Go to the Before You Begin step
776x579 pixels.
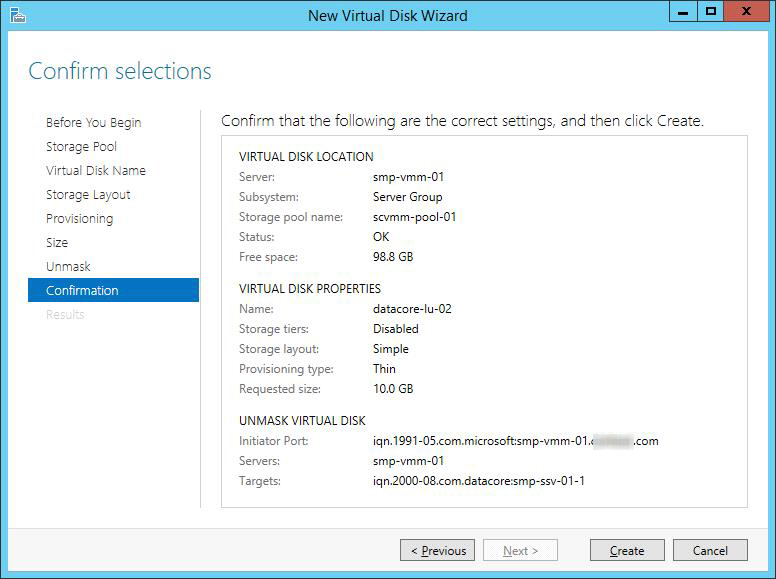(93, 122)
